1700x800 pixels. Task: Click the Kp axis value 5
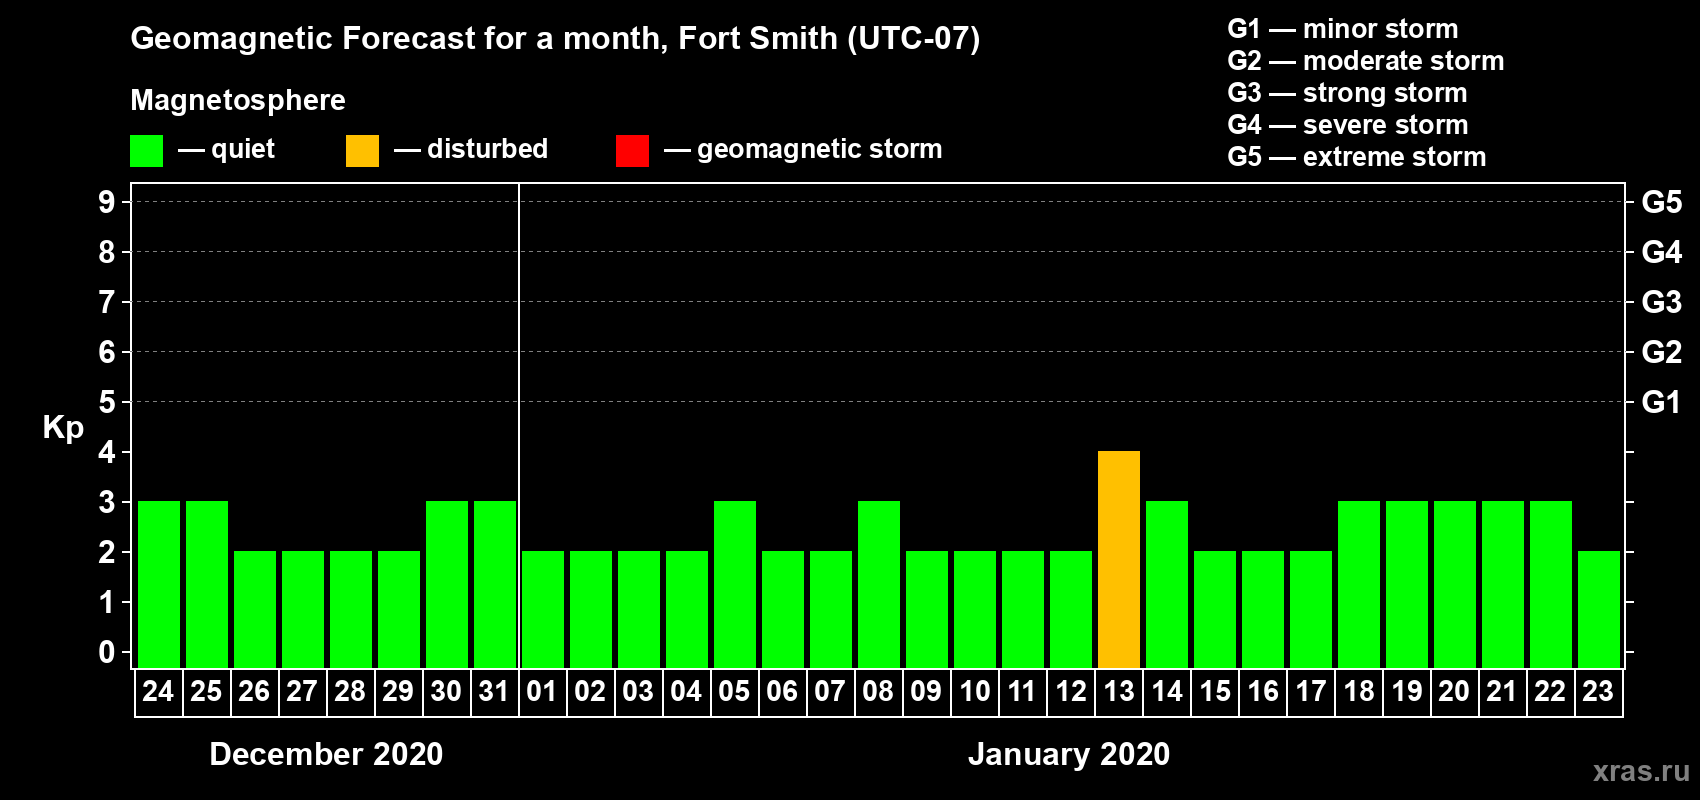(107, 402)
